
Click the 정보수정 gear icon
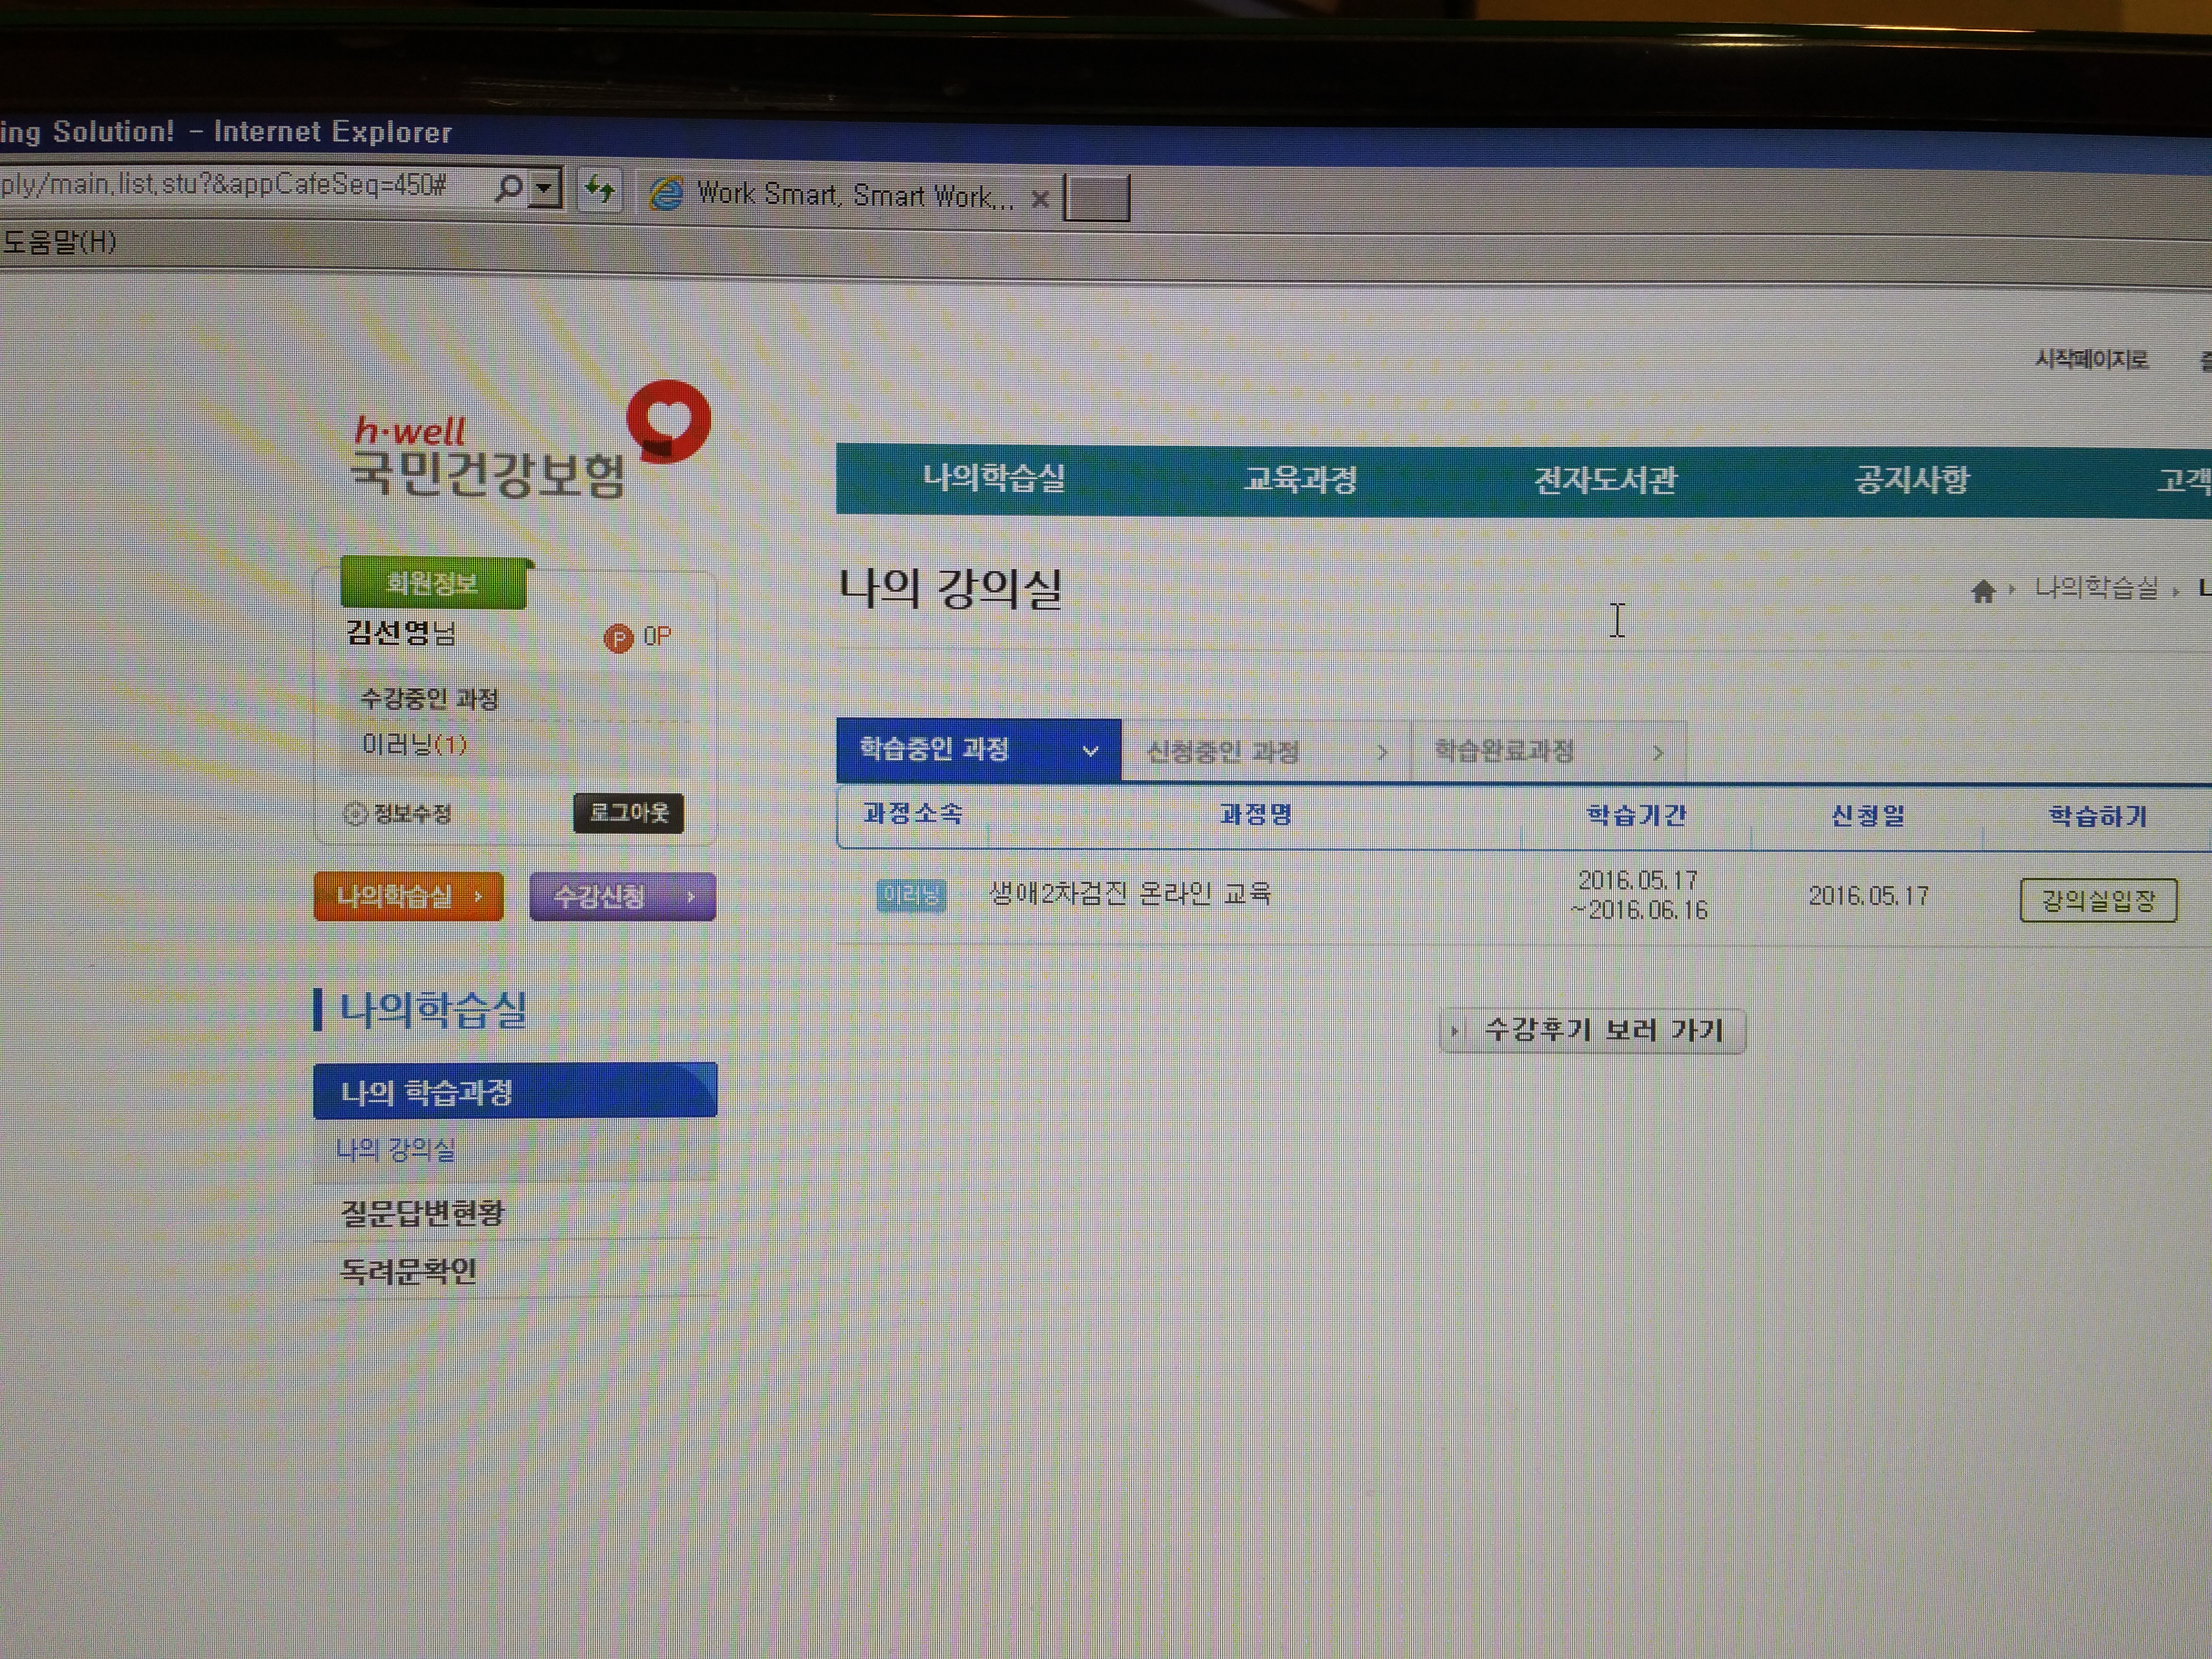click(355, 814)
